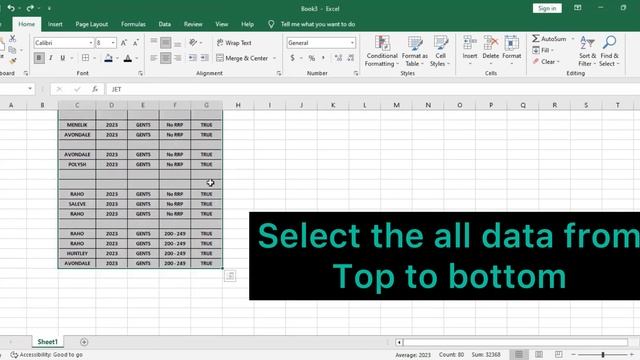Switch to the Data tab
Screen dimensions: 640x360
164,24
